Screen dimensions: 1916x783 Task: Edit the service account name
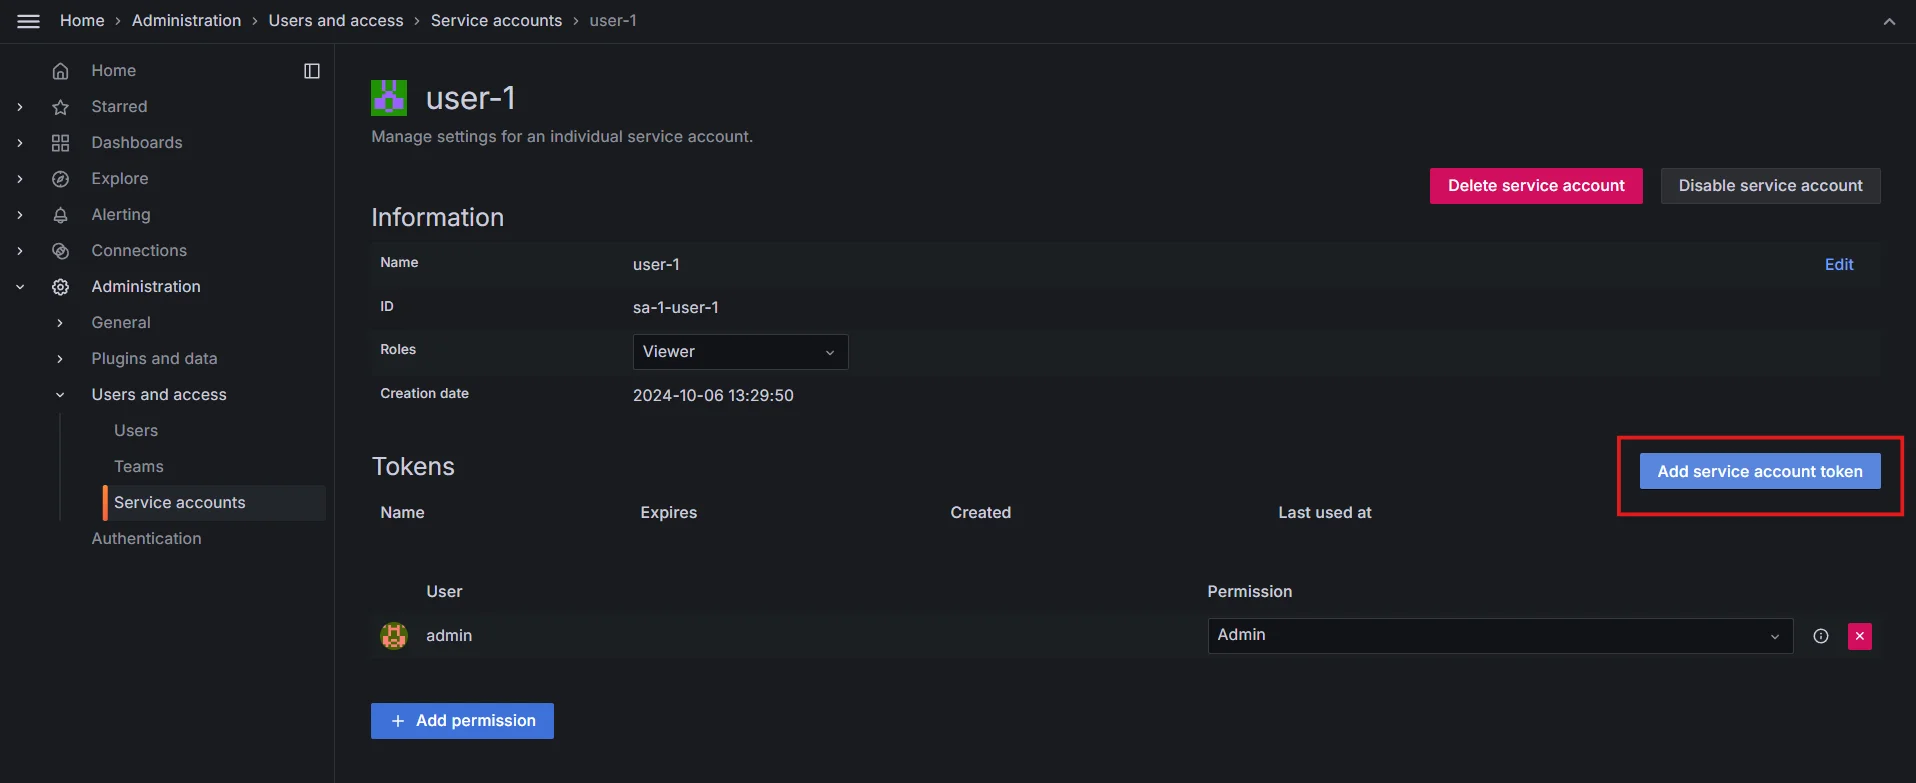[1839, 265]
